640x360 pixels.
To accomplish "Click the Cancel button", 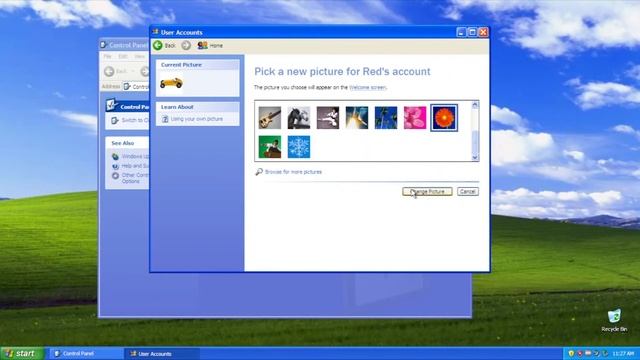I will click(x=467, y=191).
